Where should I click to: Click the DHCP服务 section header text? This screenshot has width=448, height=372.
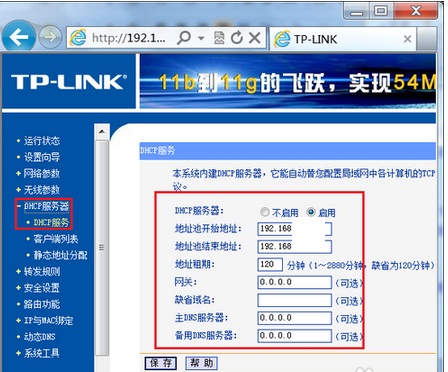157,151
